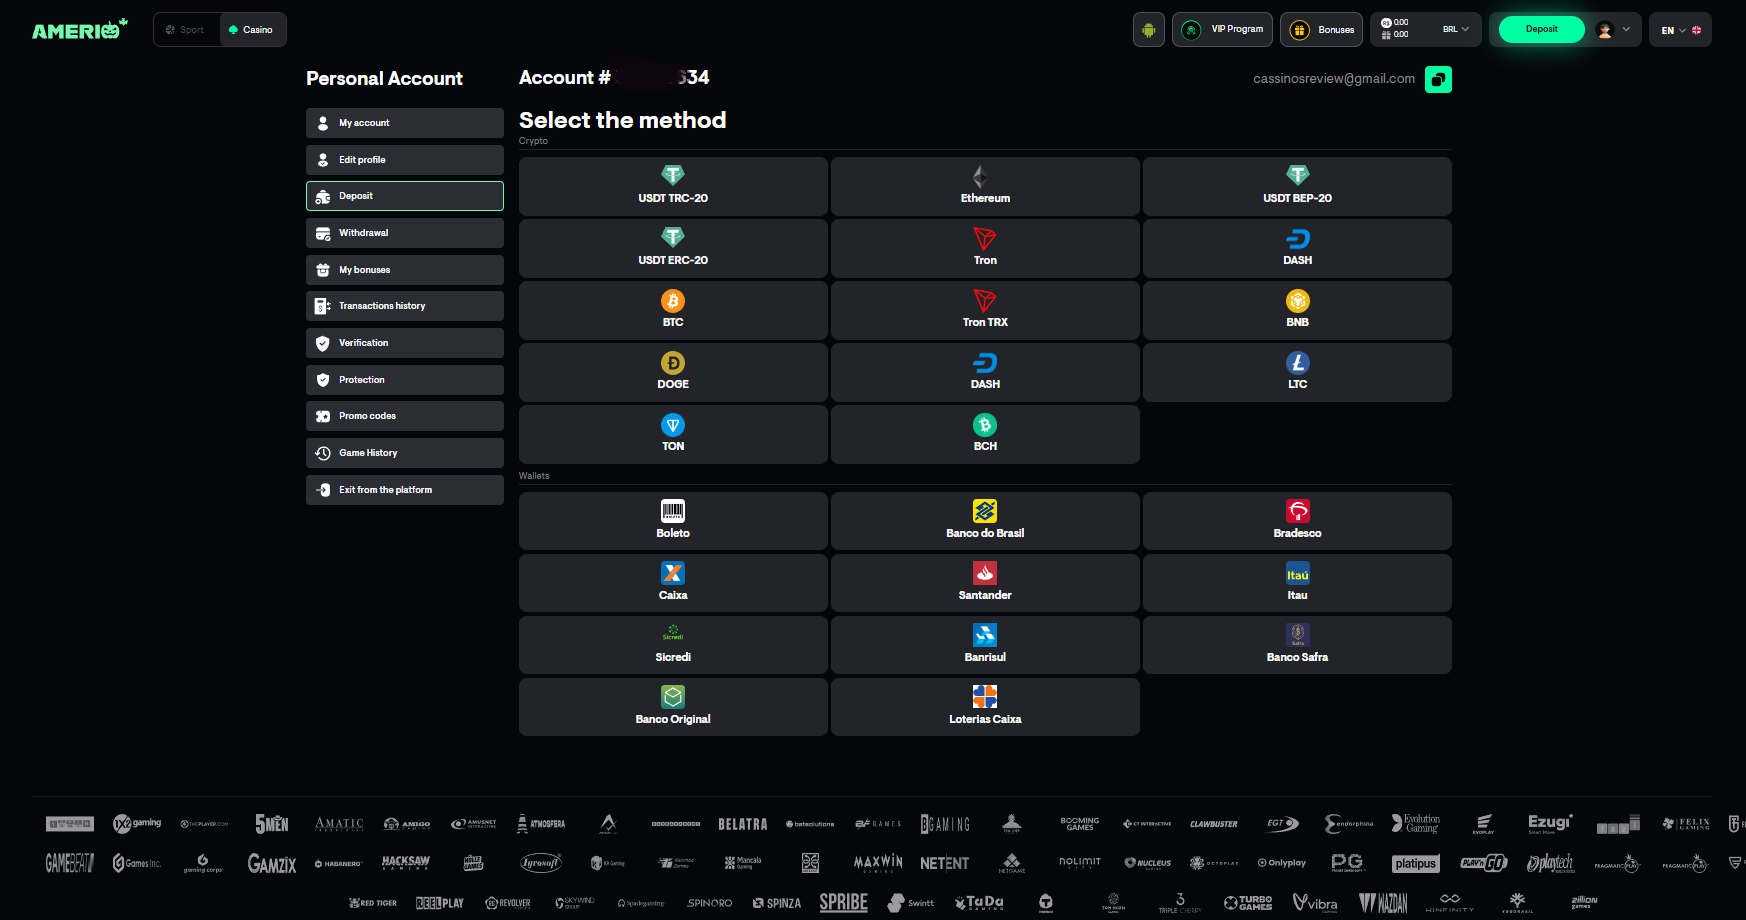The image size is (1746, 920).
Task: Open Bonuses in the header
Action: coord(1321,29)
